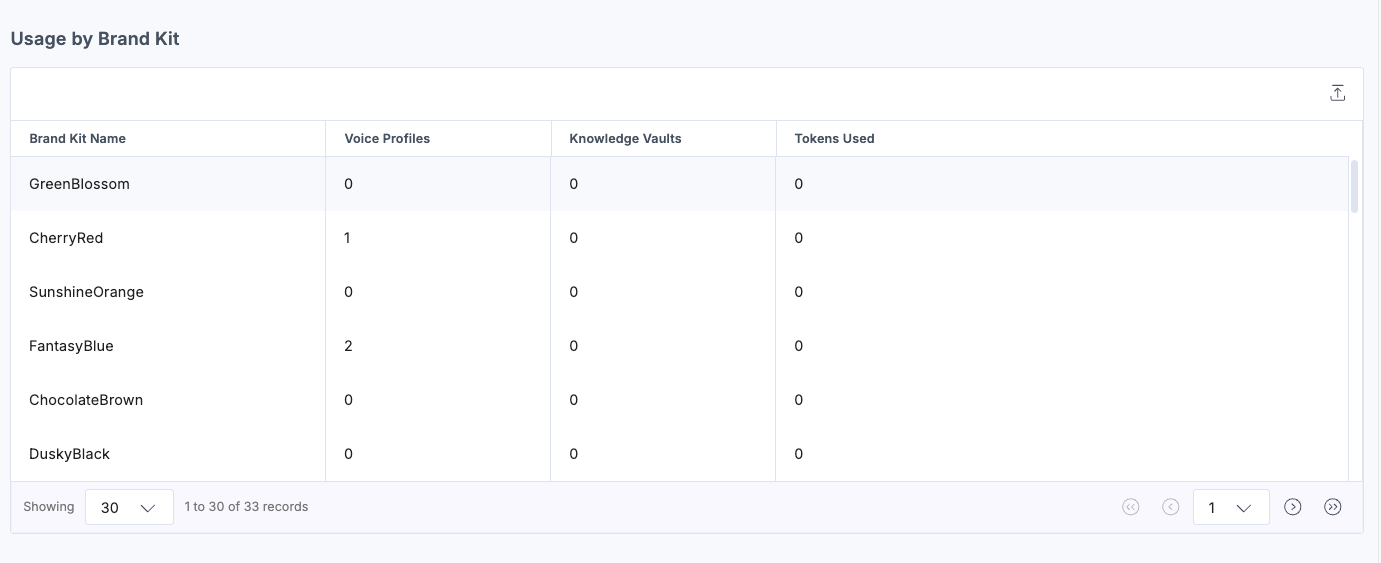1381x563 pixels.
Task: Click the ChocolateBrown brand kit name
Action: click(86, 400)
